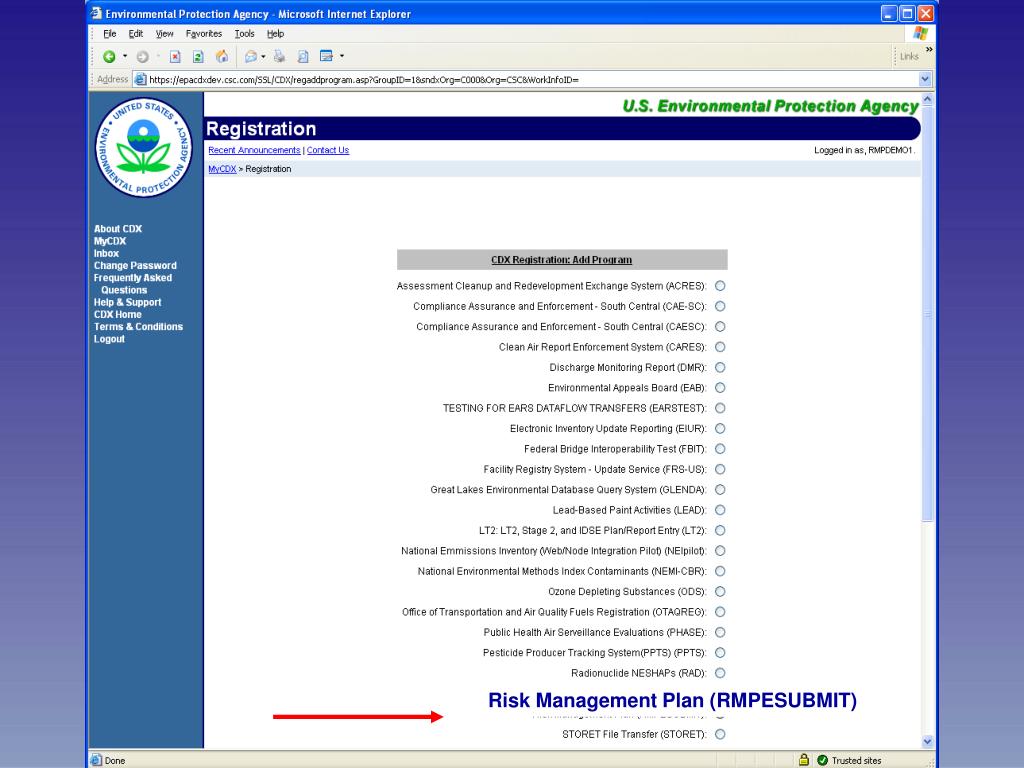Expand the Links toolbar chevron
Image resolution: width=1024 pixels, height=768 pixels.
click(x=929, y=50)
